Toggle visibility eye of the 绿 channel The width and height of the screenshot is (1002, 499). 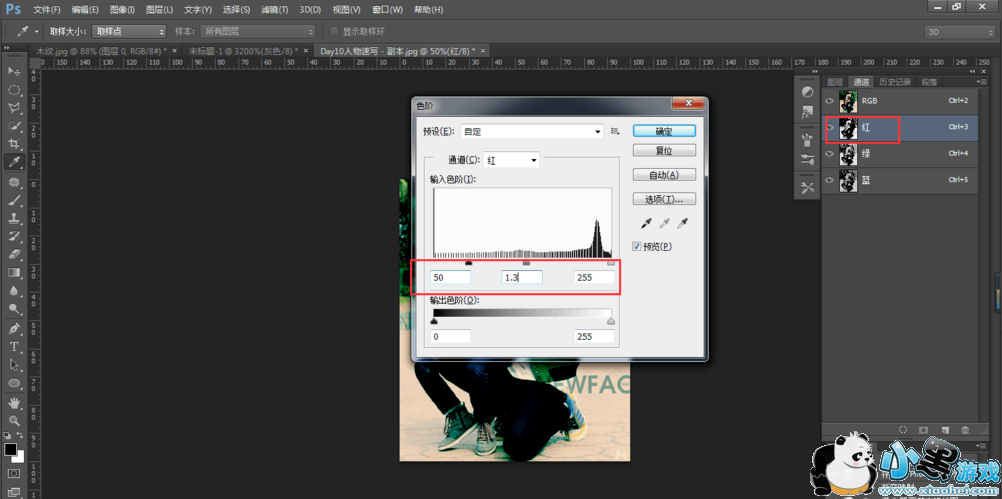[829, 154]
